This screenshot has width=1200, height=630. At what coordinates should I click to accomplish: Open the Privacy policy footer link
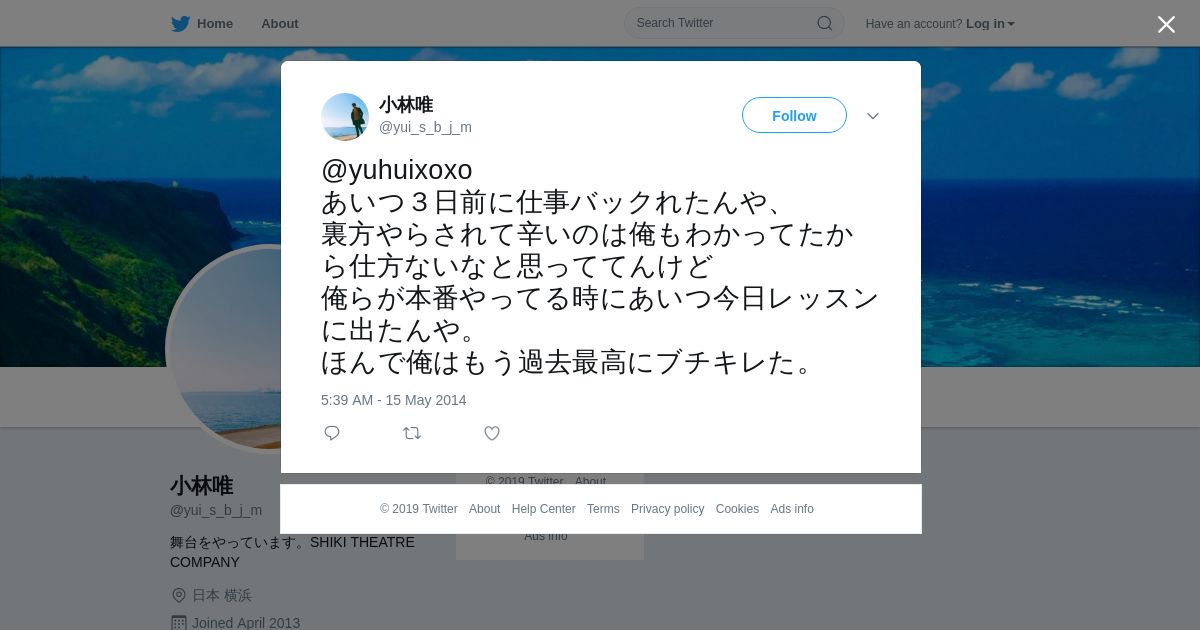tap(668, 509)
